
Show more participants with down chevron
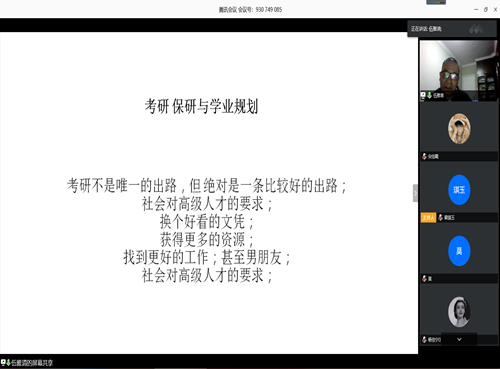click(459, 339)
